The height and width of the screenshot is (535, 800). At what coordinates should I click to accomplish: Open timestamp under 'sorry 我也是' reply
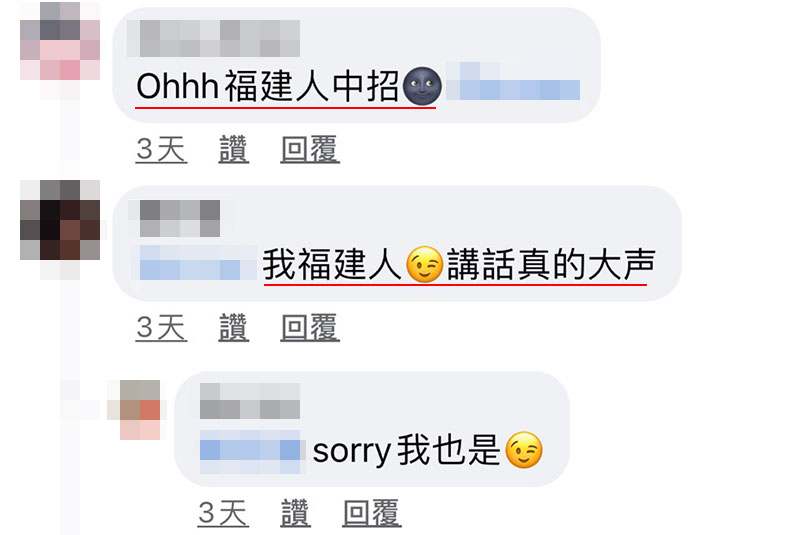coord(223,513)
